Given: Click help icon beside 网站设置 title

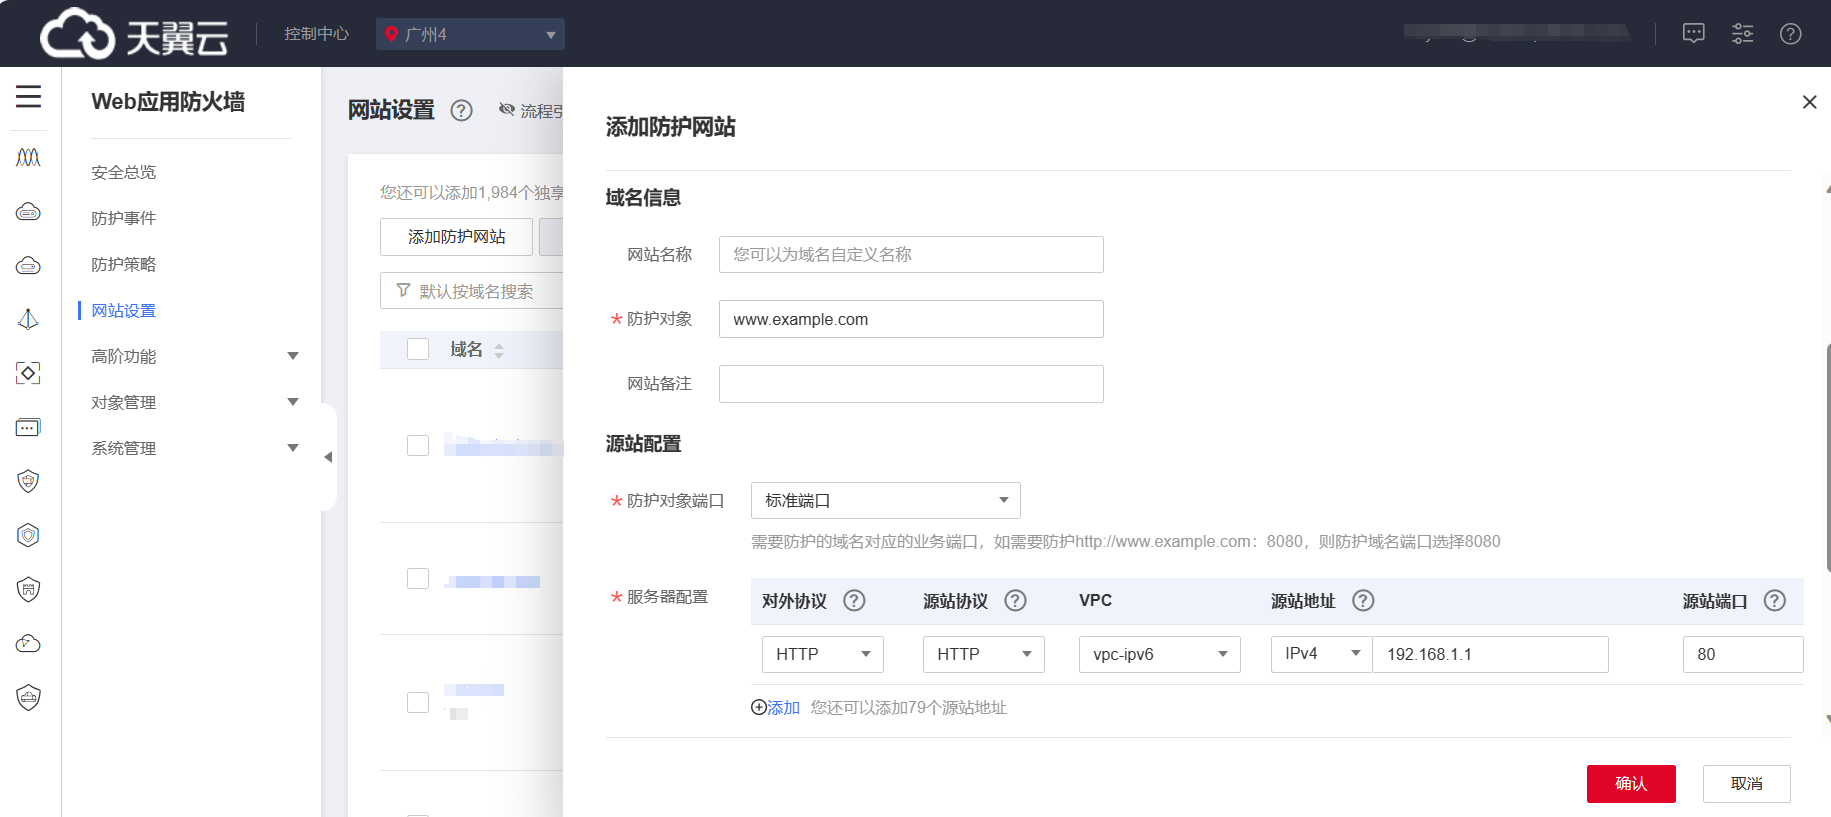Looking at the screenshot, I should click(x=461, y=110).
